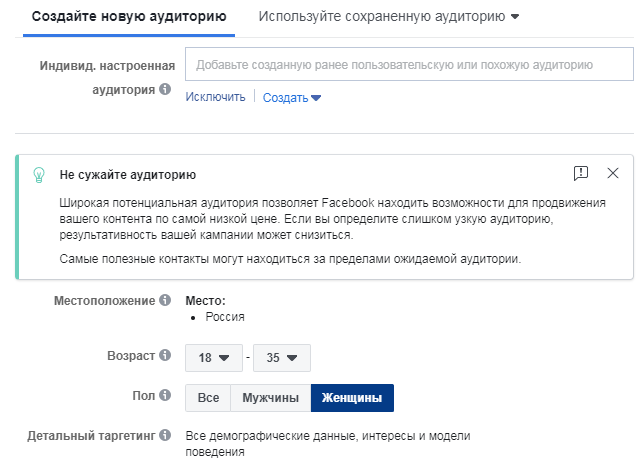Click info icon next to Индивид. настроенная аудитория
This screenshot has width=636, height=474.
pos(165,90)
